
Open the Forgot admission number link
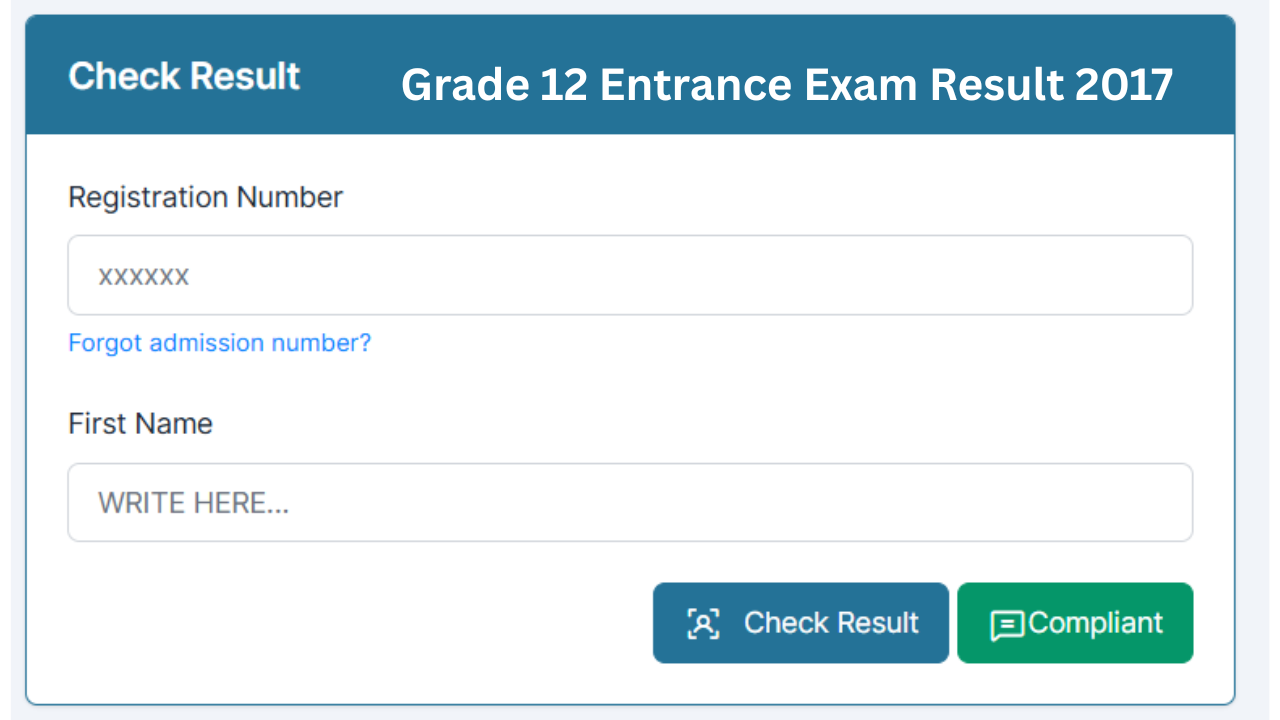219,343
